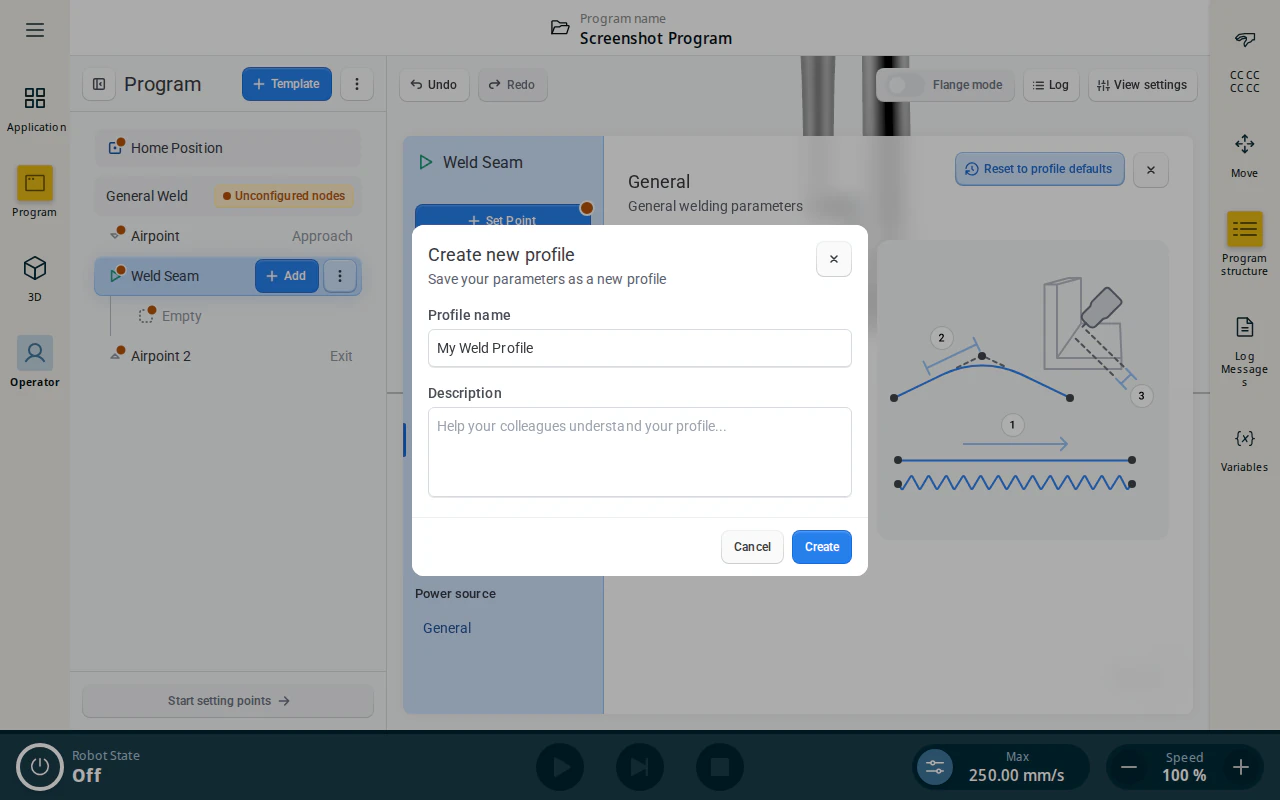Click the folder icon beside Program name

560,28
